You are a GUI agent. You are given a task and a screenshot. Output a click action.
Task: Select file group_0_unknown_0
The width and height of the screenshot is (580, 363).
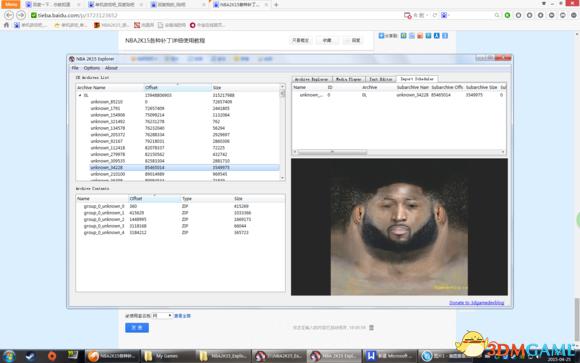(104, 206)
